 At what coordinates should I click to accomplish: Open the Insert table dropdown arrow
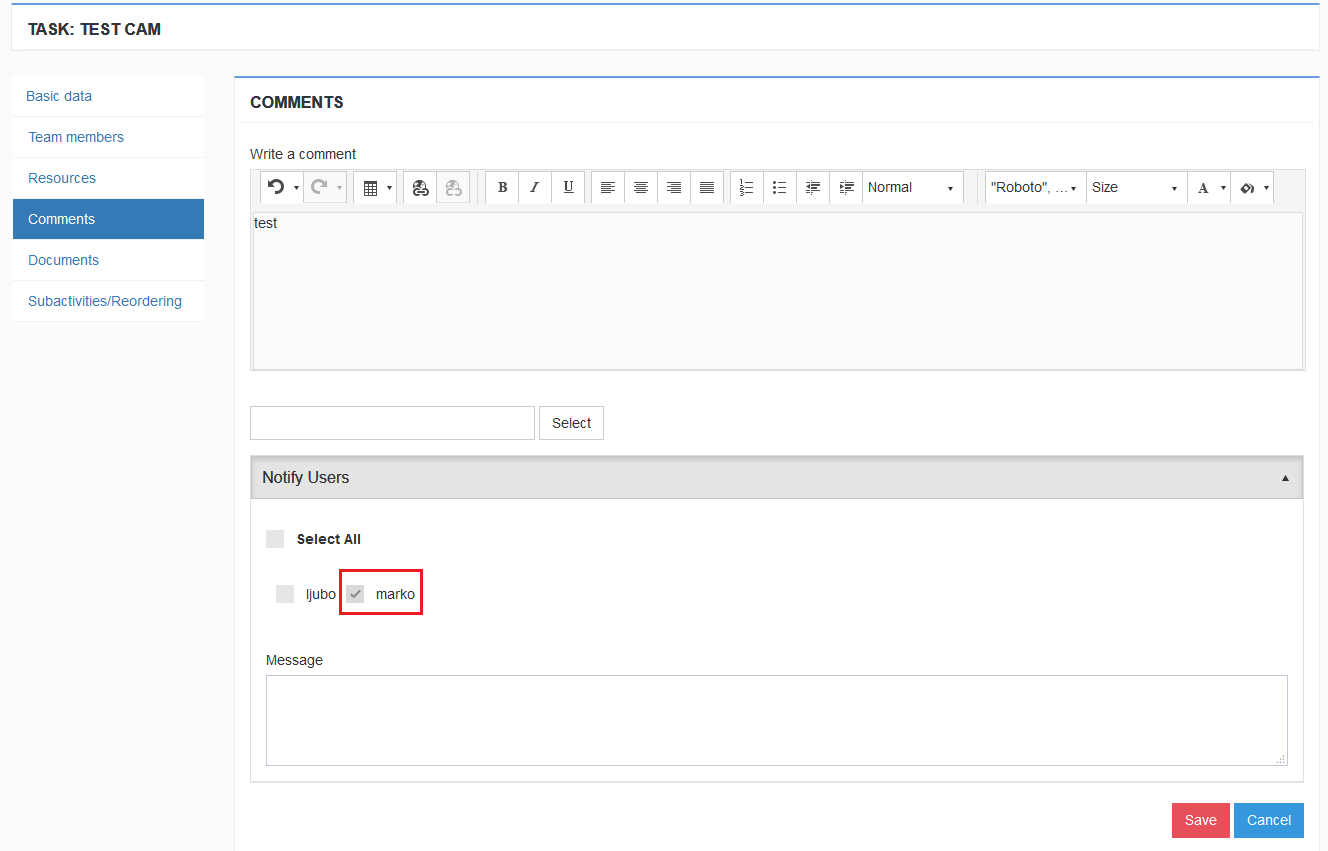(x=390, y=188)
